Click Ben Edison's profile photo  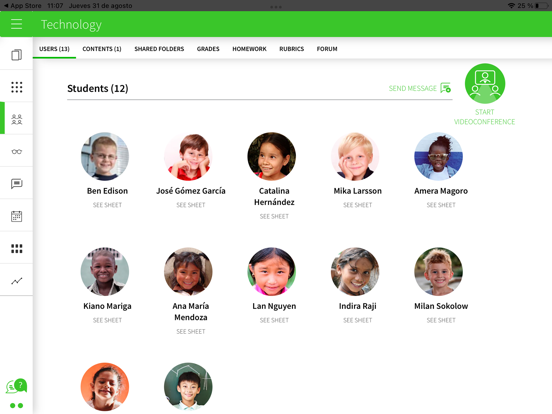pyautogui.click(x=105, y=156)
